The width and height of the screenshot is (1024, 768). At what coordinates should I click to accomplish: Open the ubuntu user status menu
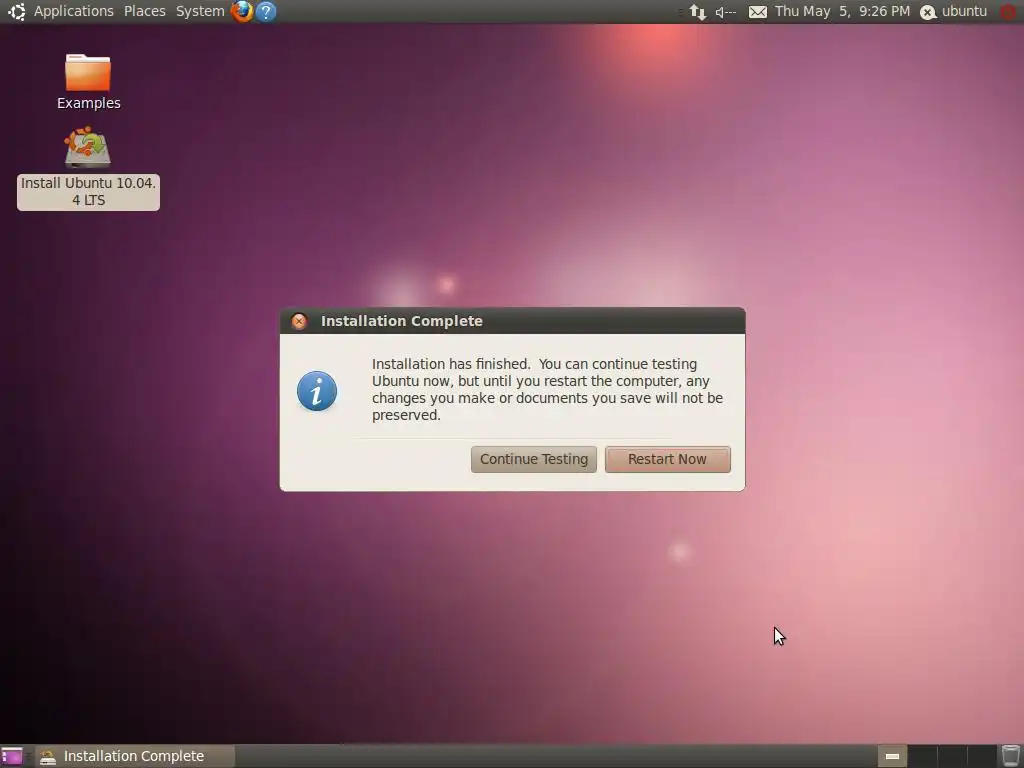tap(953, 11)
